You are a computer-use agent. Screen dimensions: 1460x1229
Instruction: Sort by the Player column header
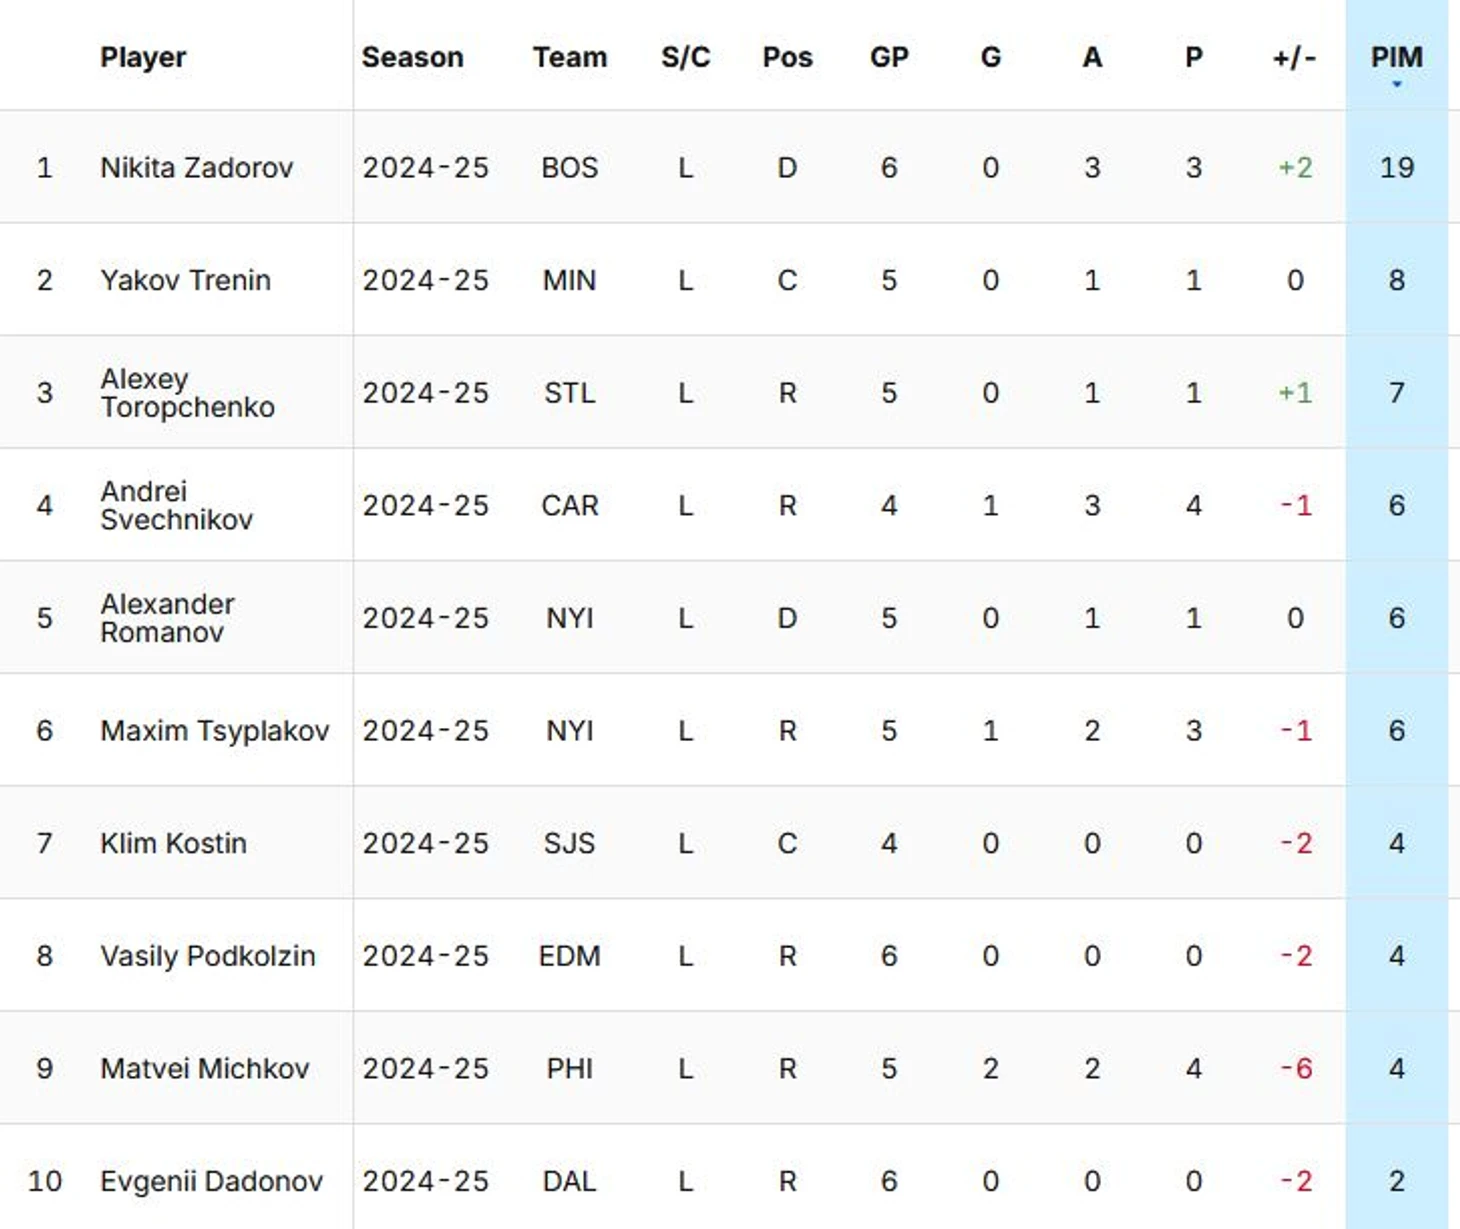143,57
